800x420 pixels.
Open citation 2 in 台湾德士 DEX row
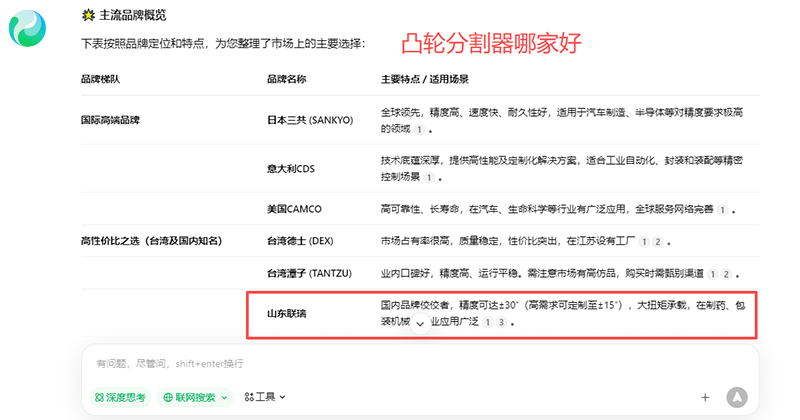(658, 242)
